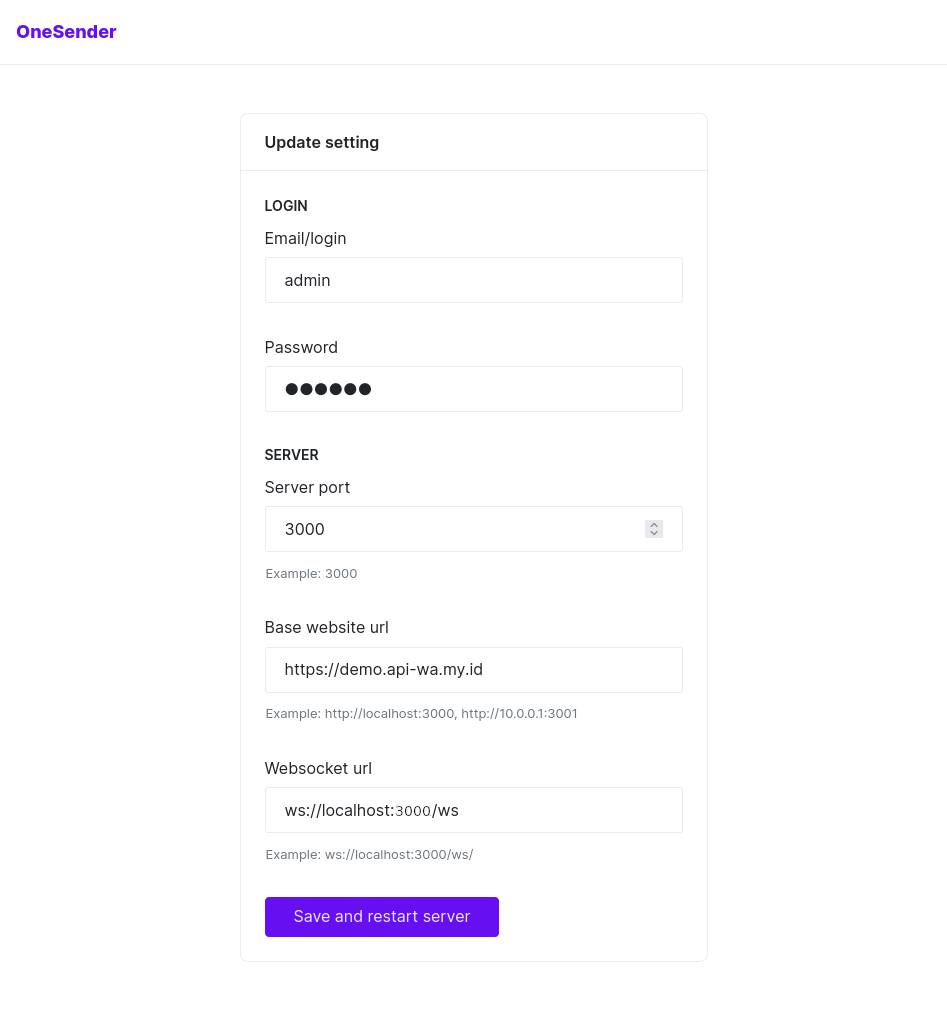Click the ws://localhost:3000/ws/ example hint

[369, 855]
